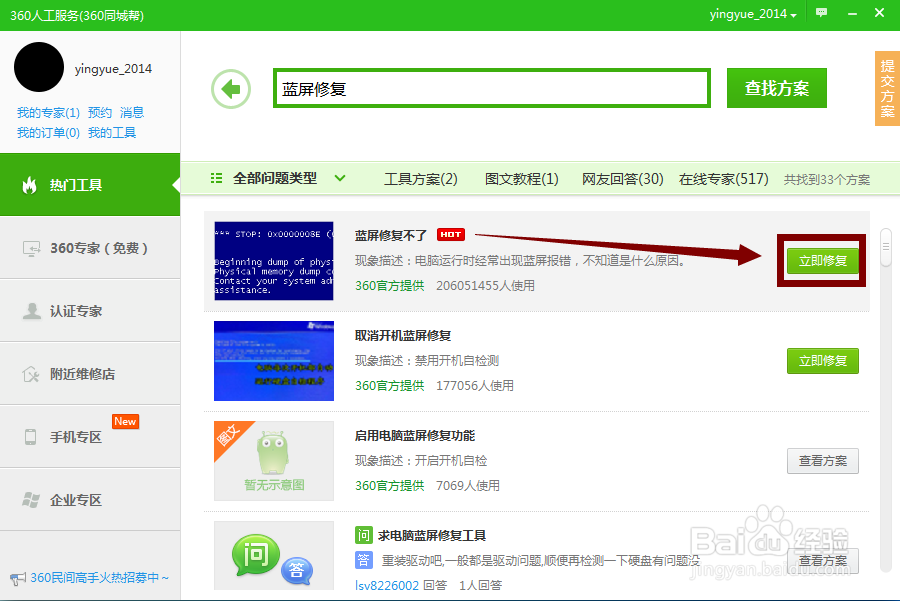
Task: Click the 求电脑蓝屏修复工具 title
Action: (x=432, y=536)
